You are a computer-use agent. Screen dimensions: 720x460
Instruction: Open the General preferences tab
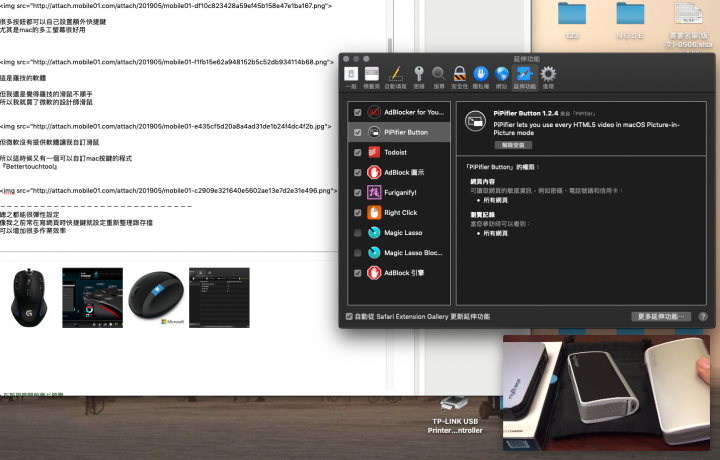(x=351, y=78)
